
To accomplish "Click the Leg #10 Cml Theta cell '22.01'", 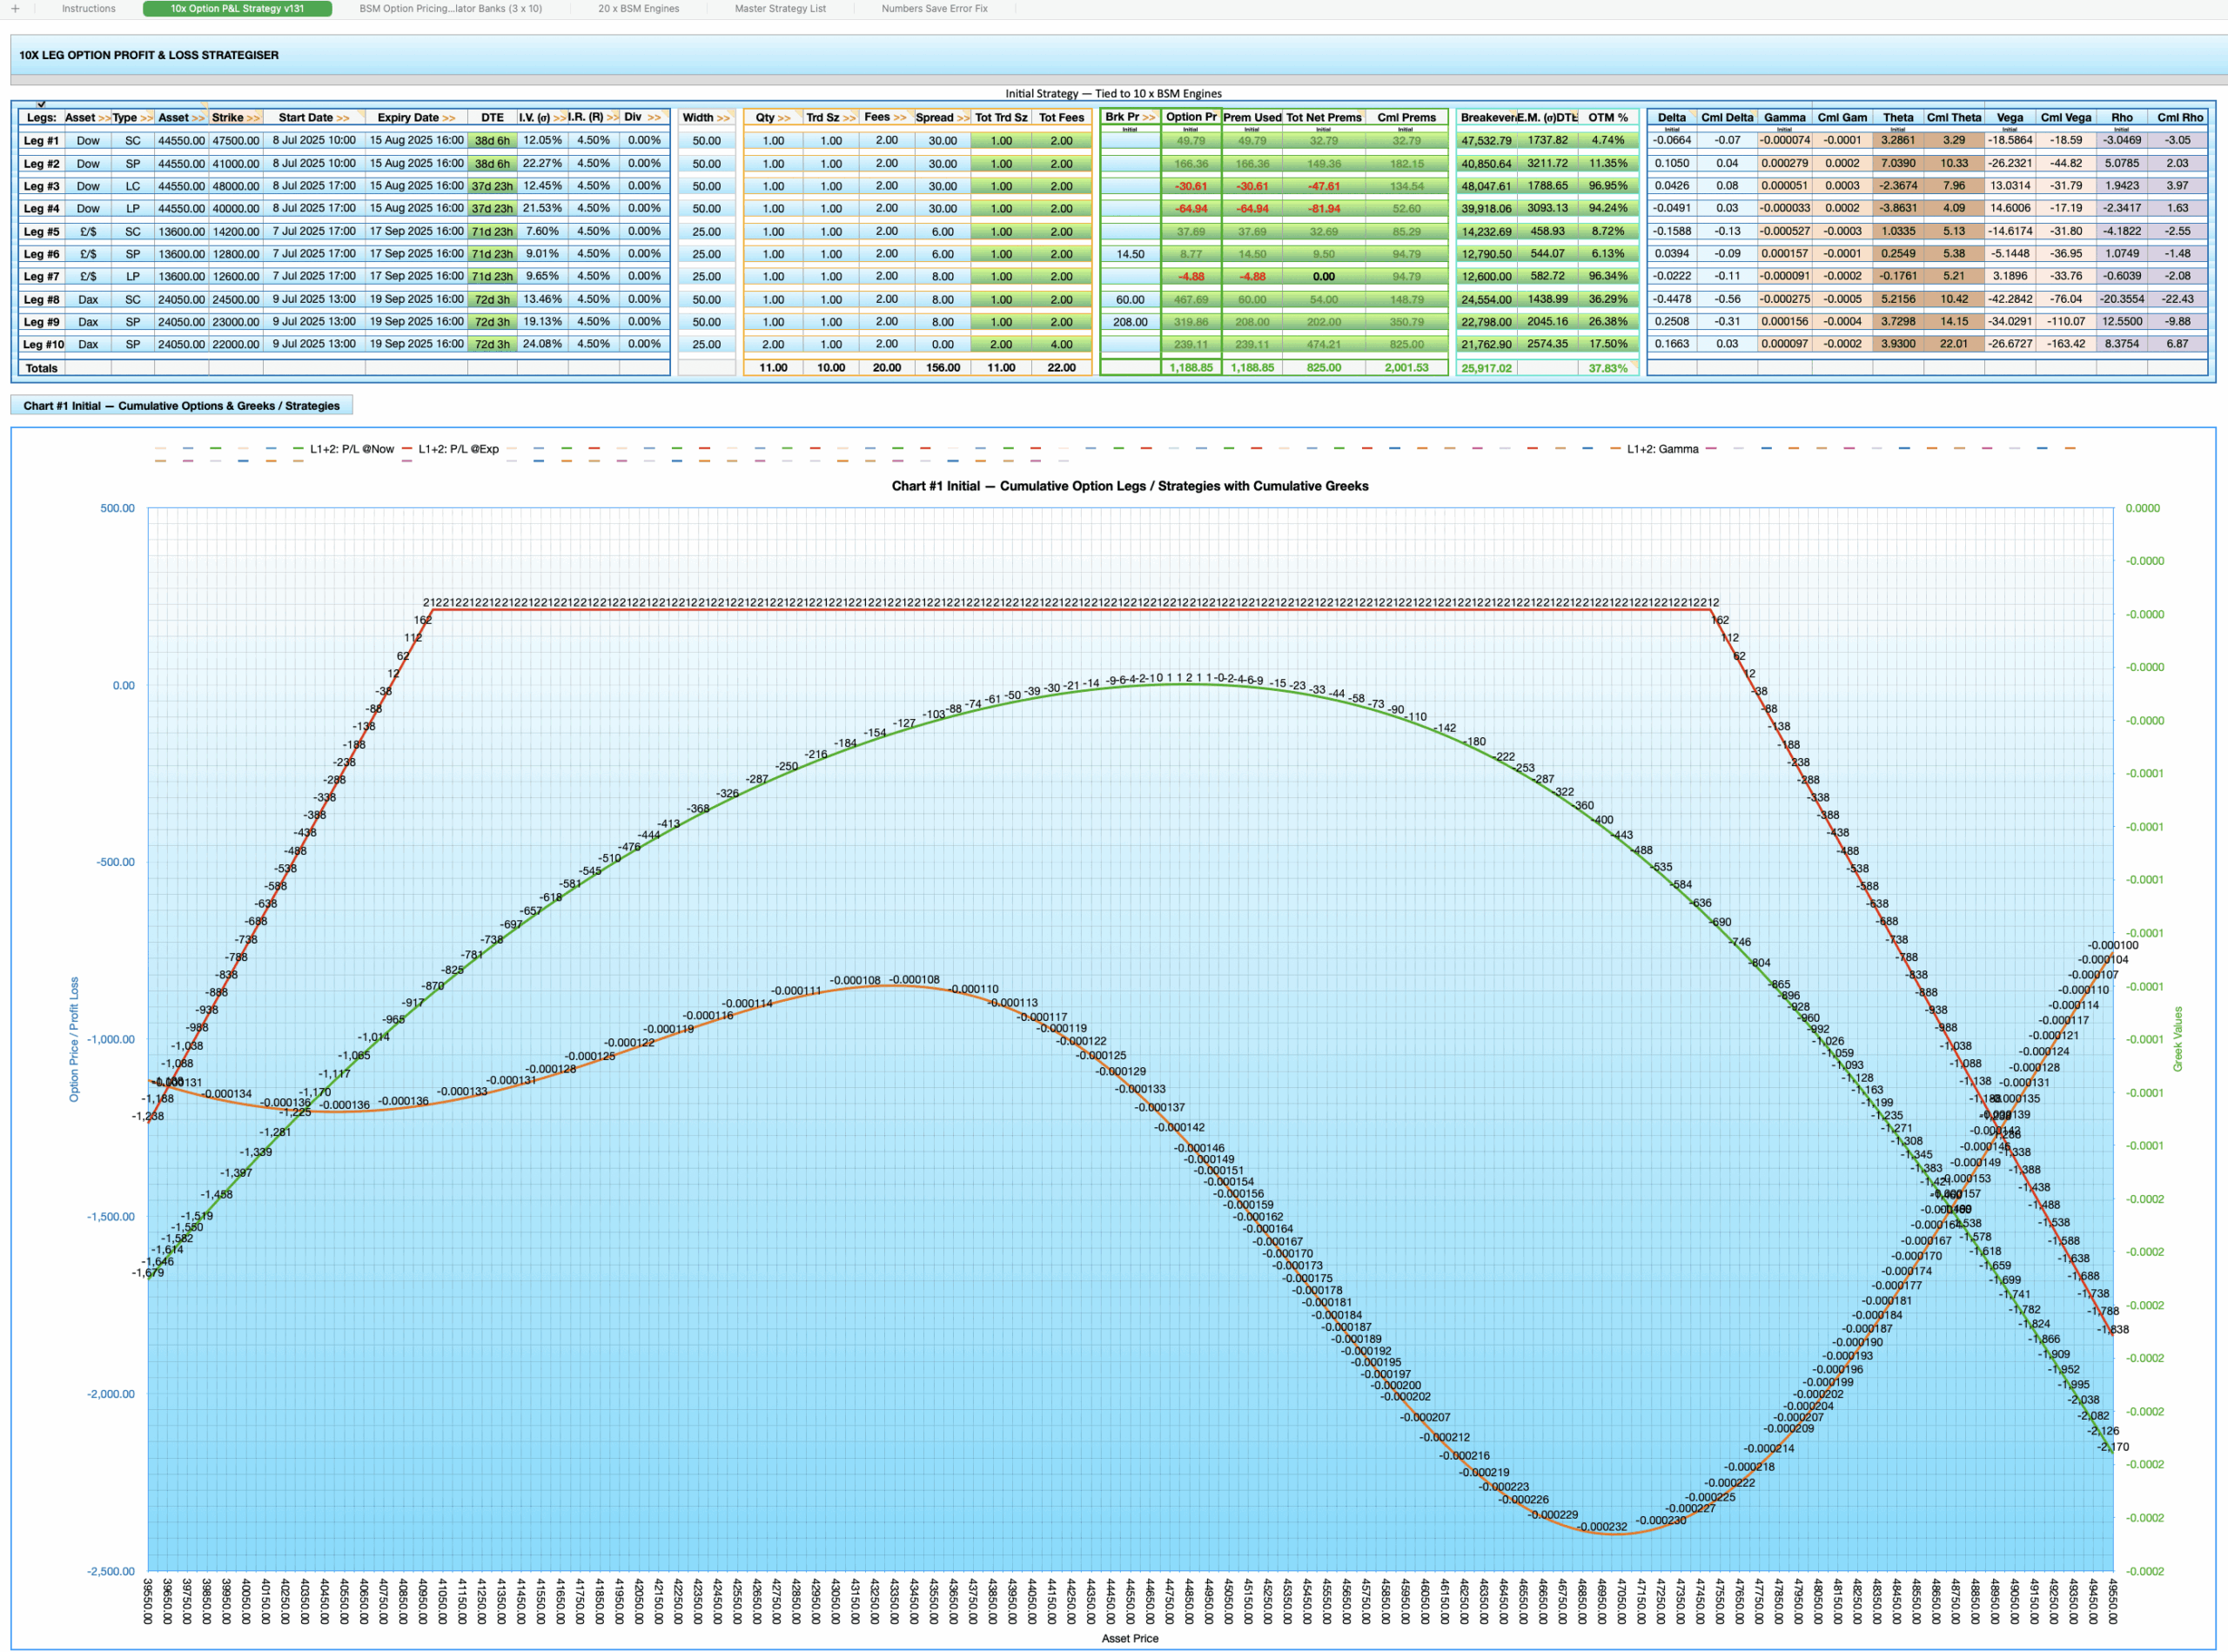I will tap(1953, 345).
